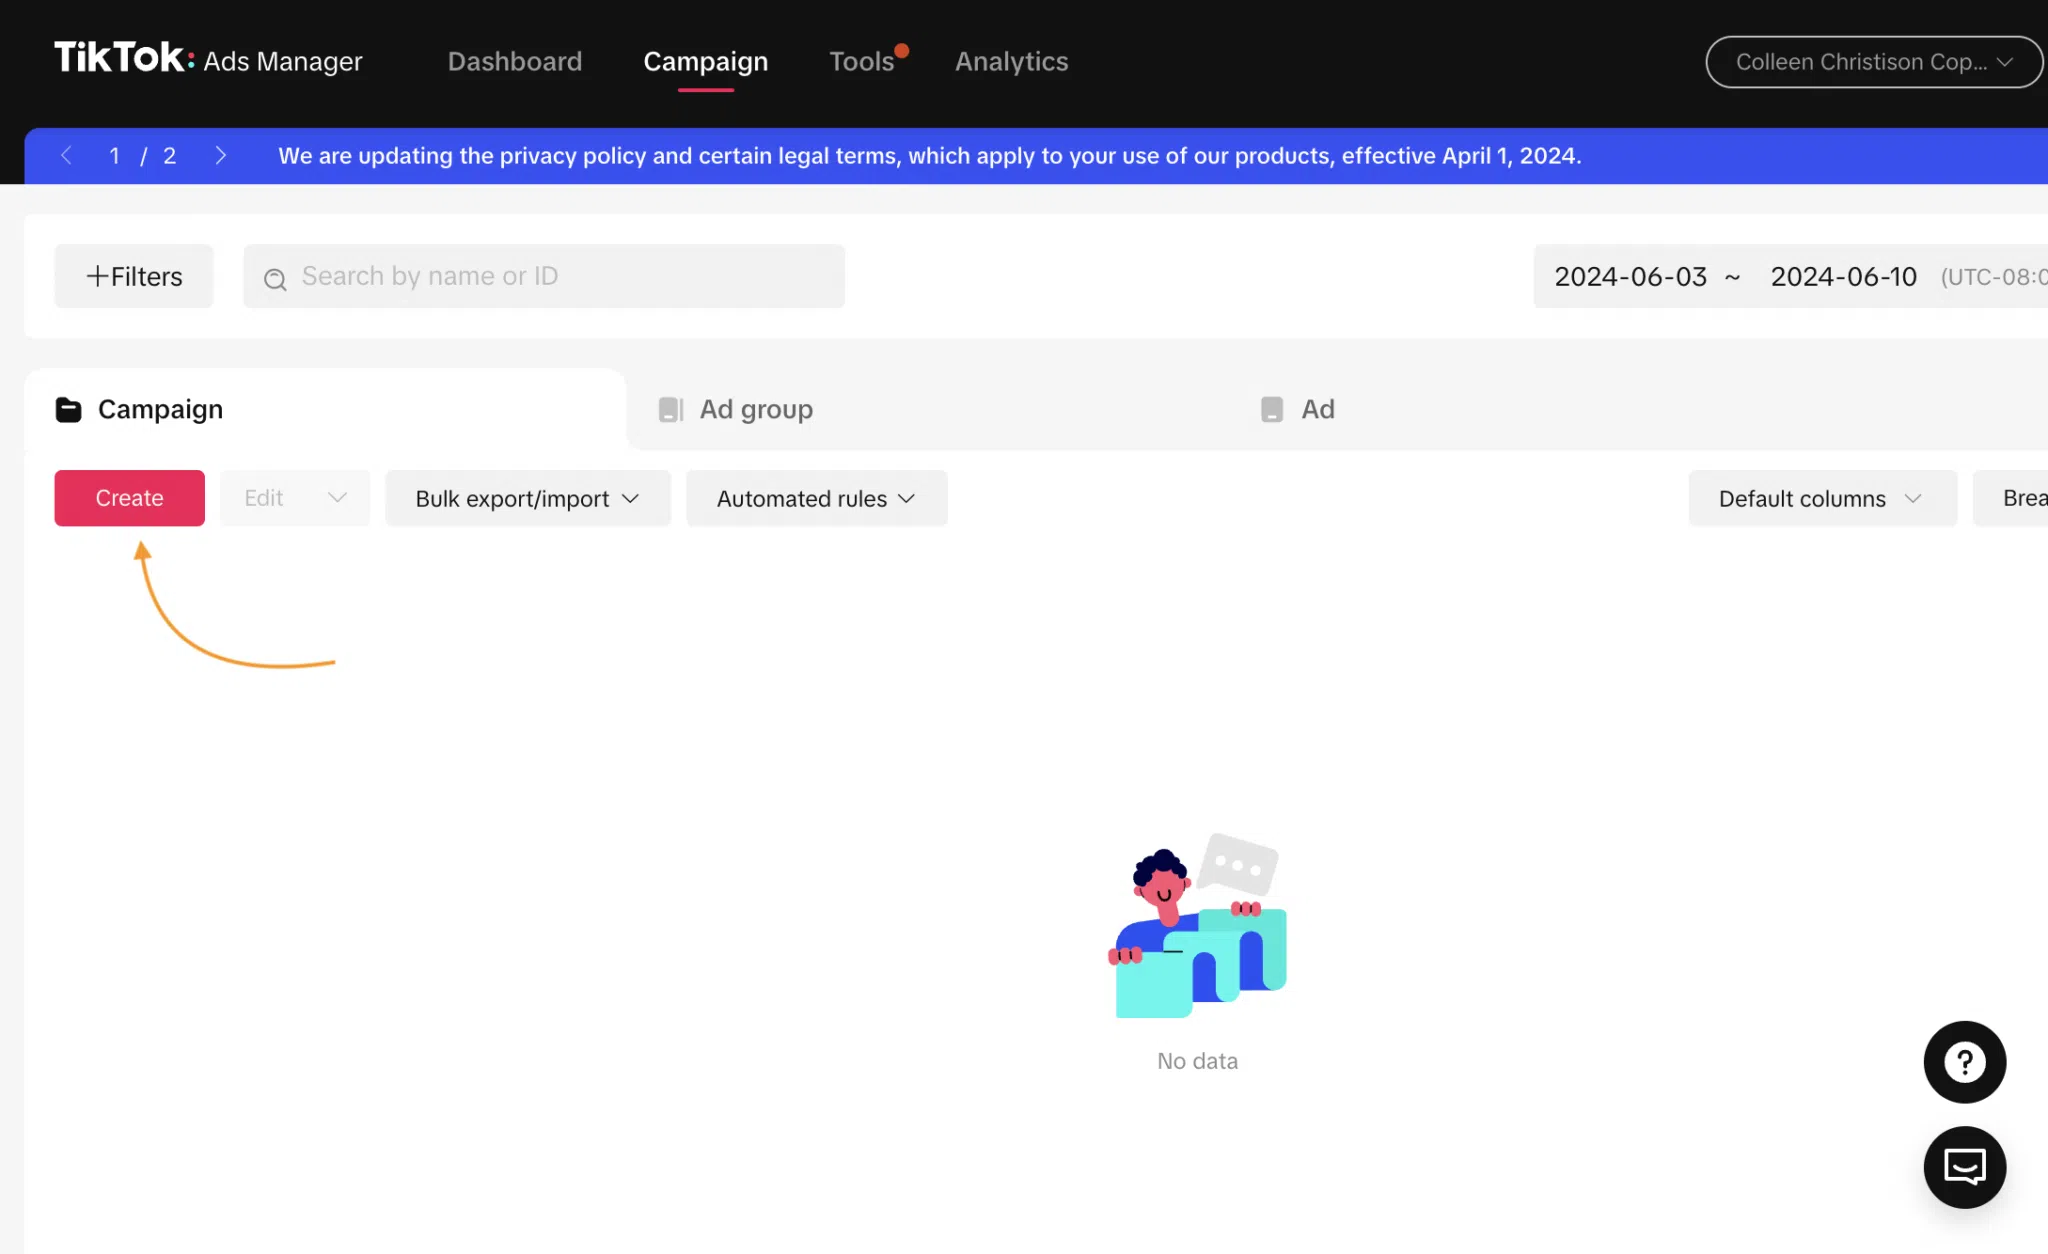This screenshot has height=1254, width=2048.
Task: Open the Tools menu
Action: coord(861,61)
